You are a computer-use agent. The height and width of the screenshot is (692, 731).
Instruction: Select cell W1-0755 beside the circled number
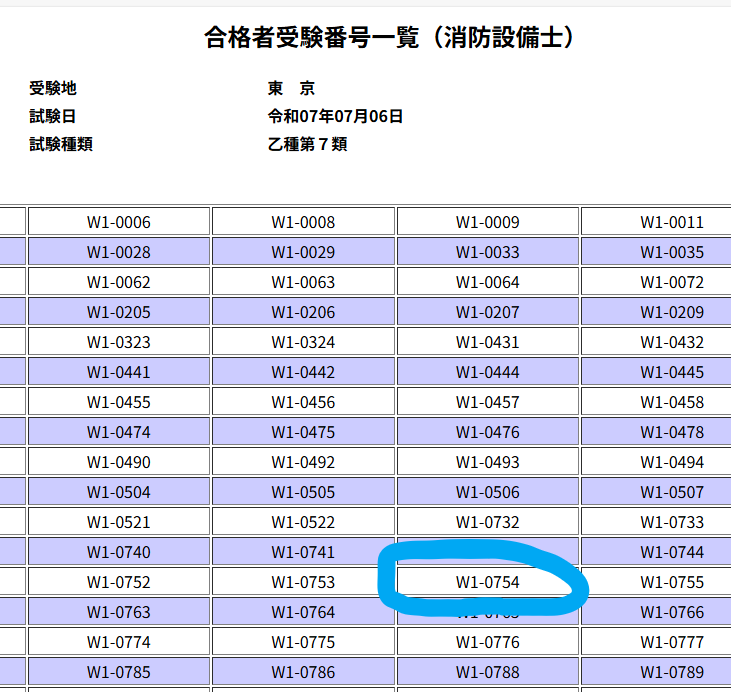(x=671, y=582)
